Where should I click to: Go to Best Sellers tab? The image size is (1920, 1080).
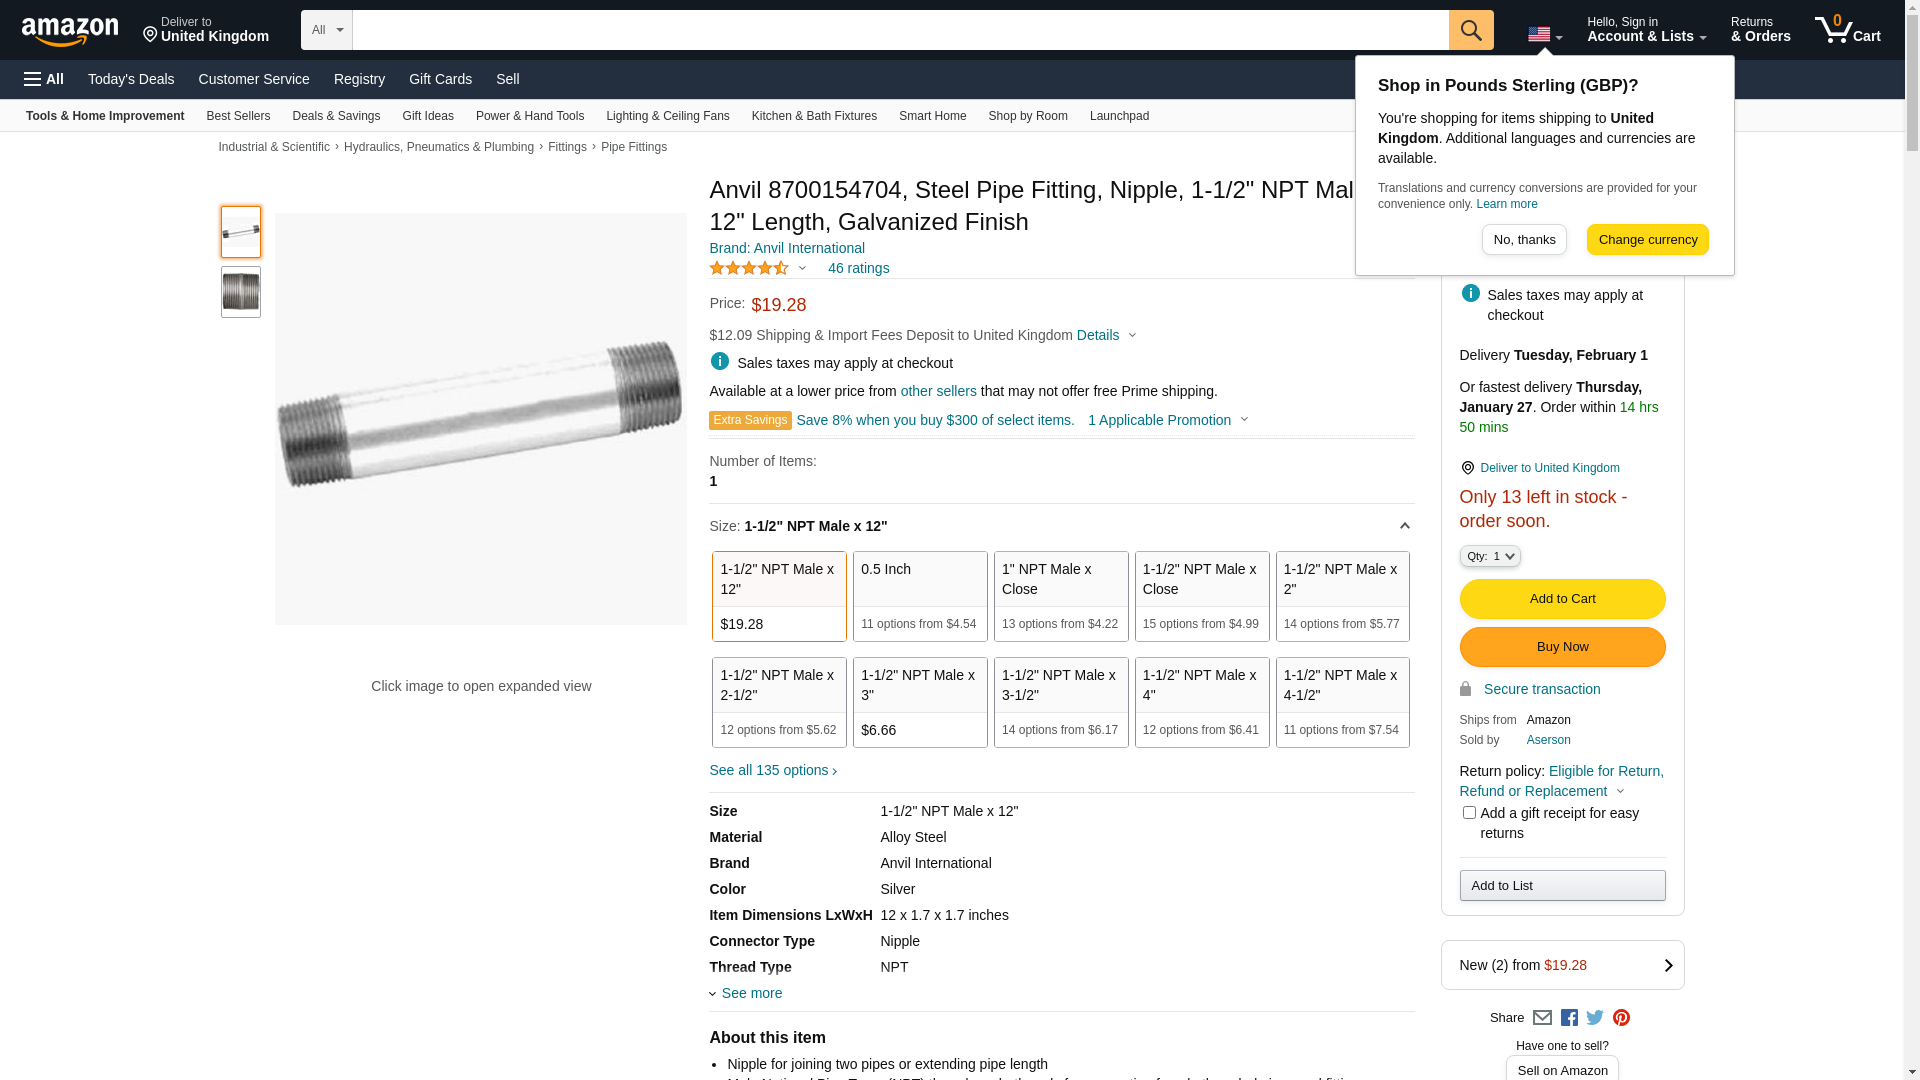[238, 116]
